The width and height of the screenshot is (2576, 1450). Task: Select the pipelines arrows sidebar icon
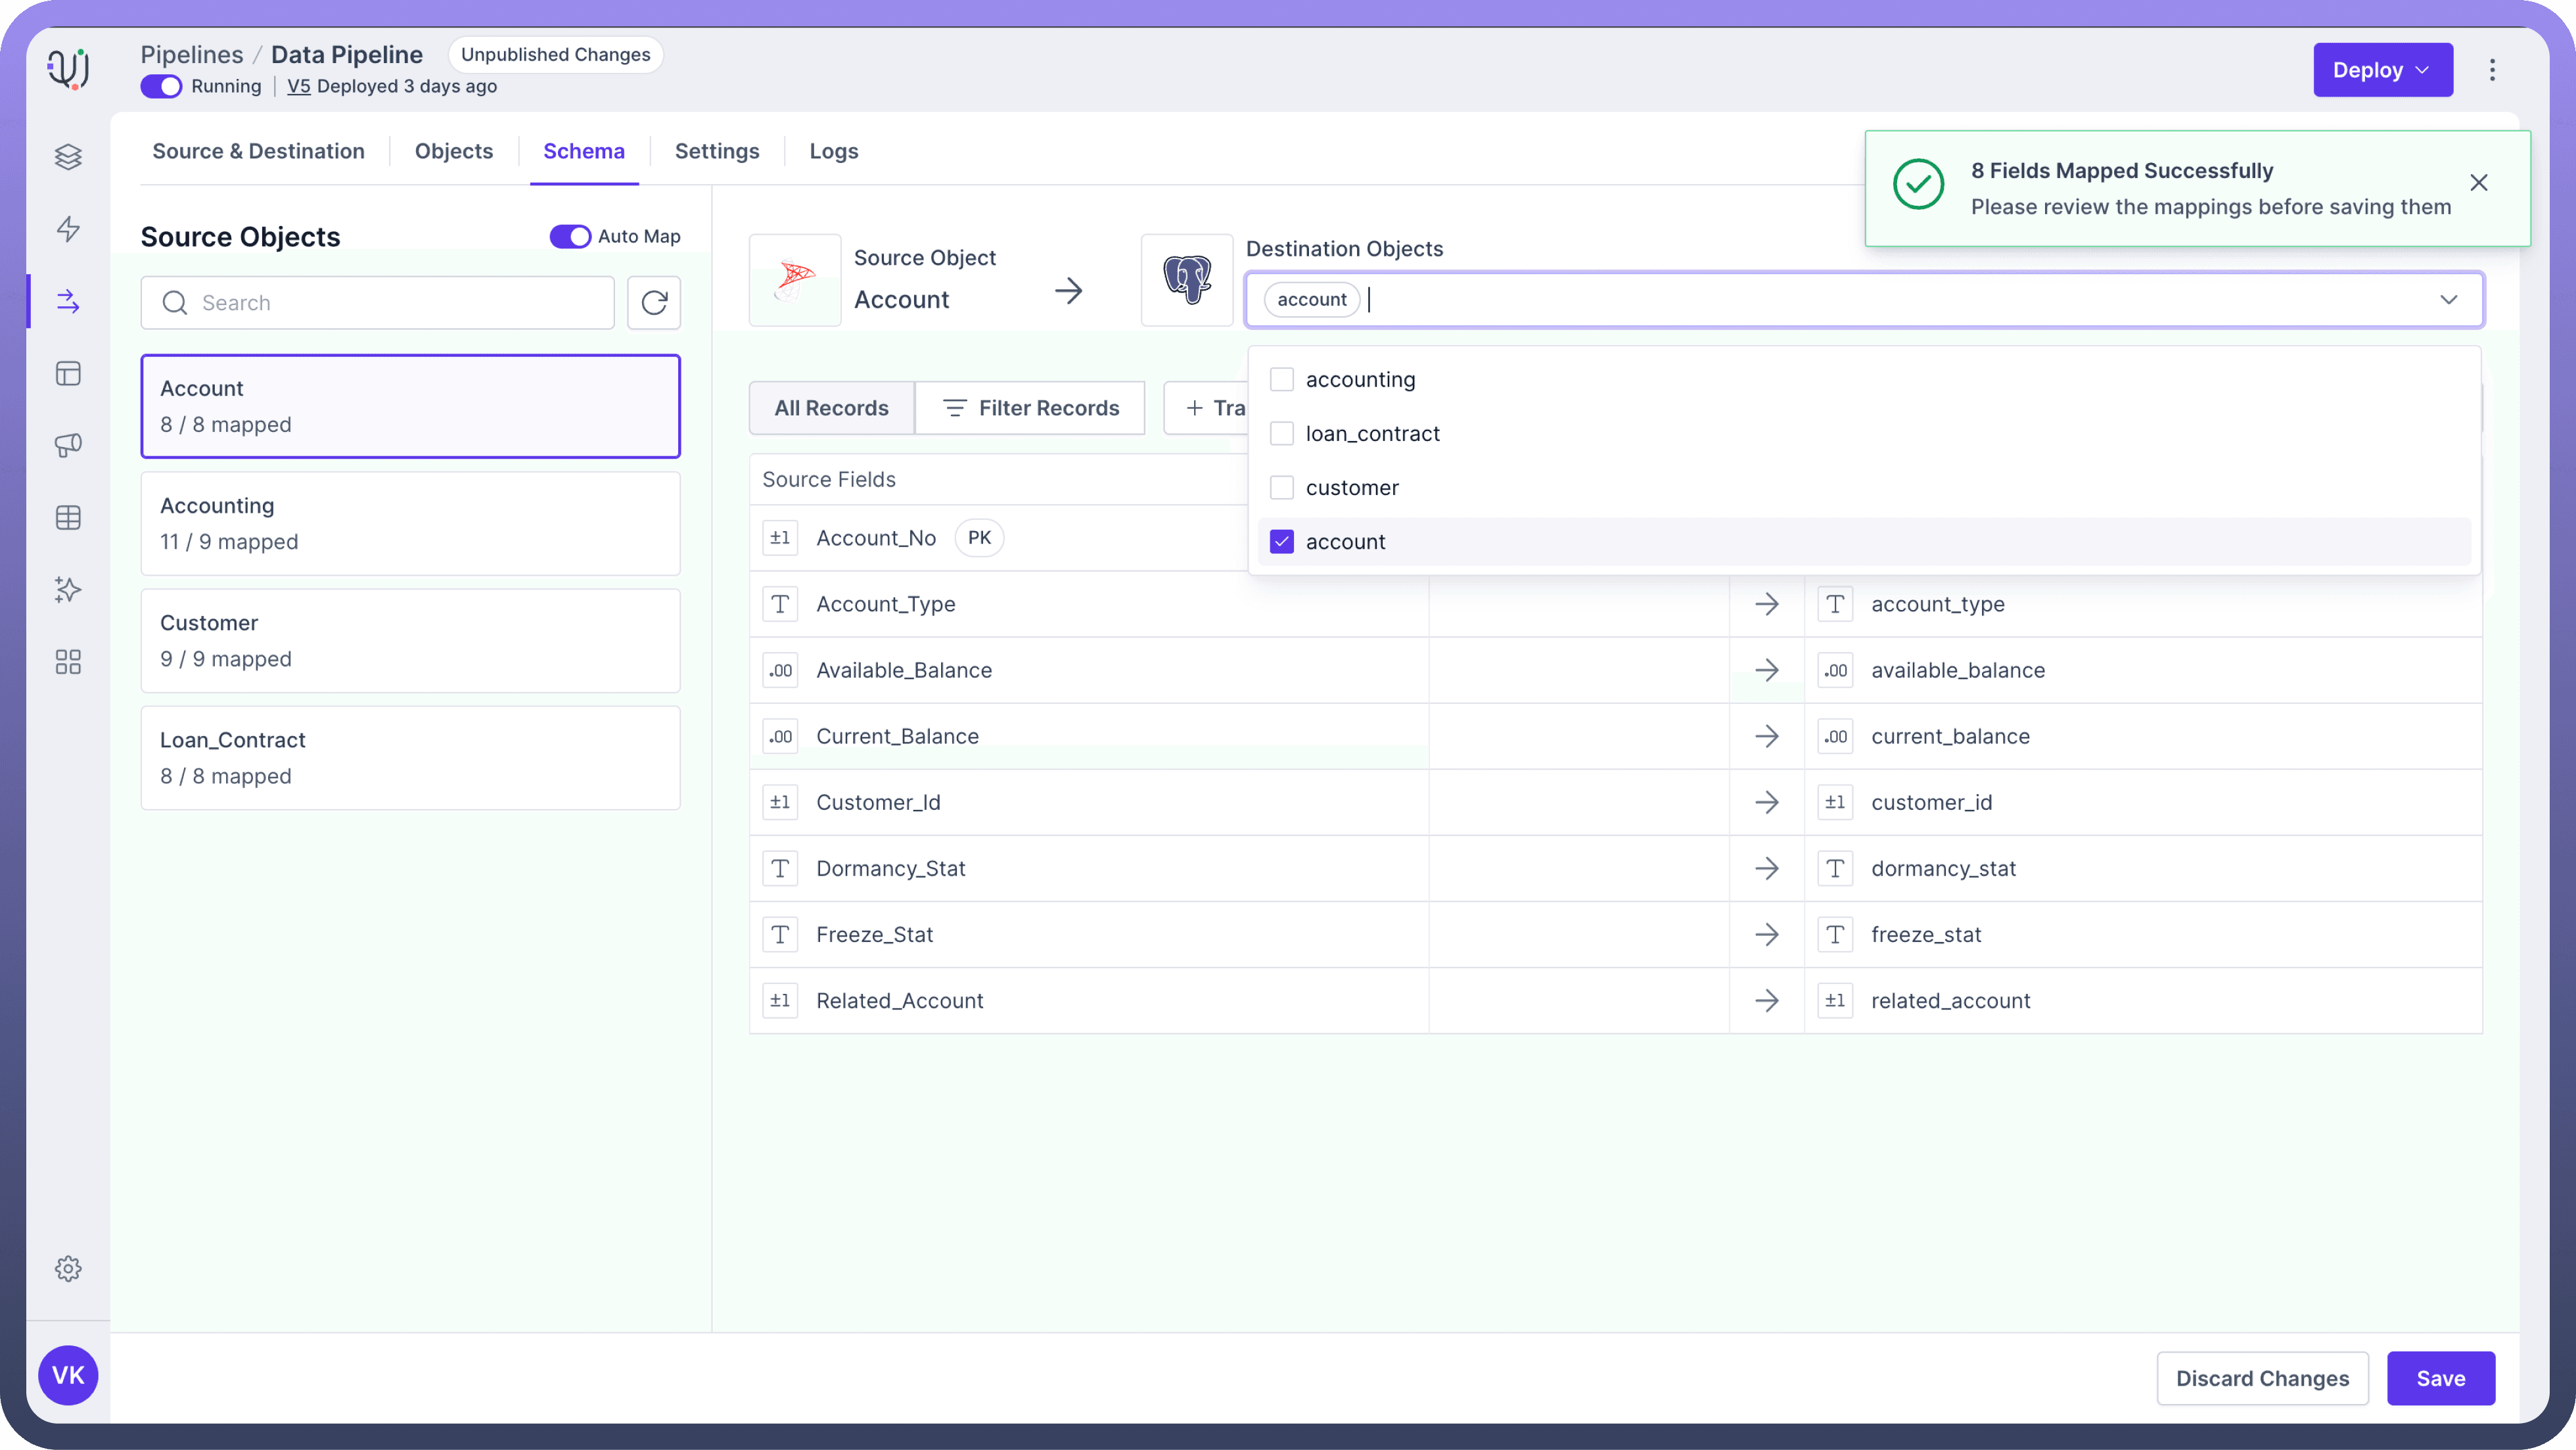pyautogui.click(x=68, y=301)
